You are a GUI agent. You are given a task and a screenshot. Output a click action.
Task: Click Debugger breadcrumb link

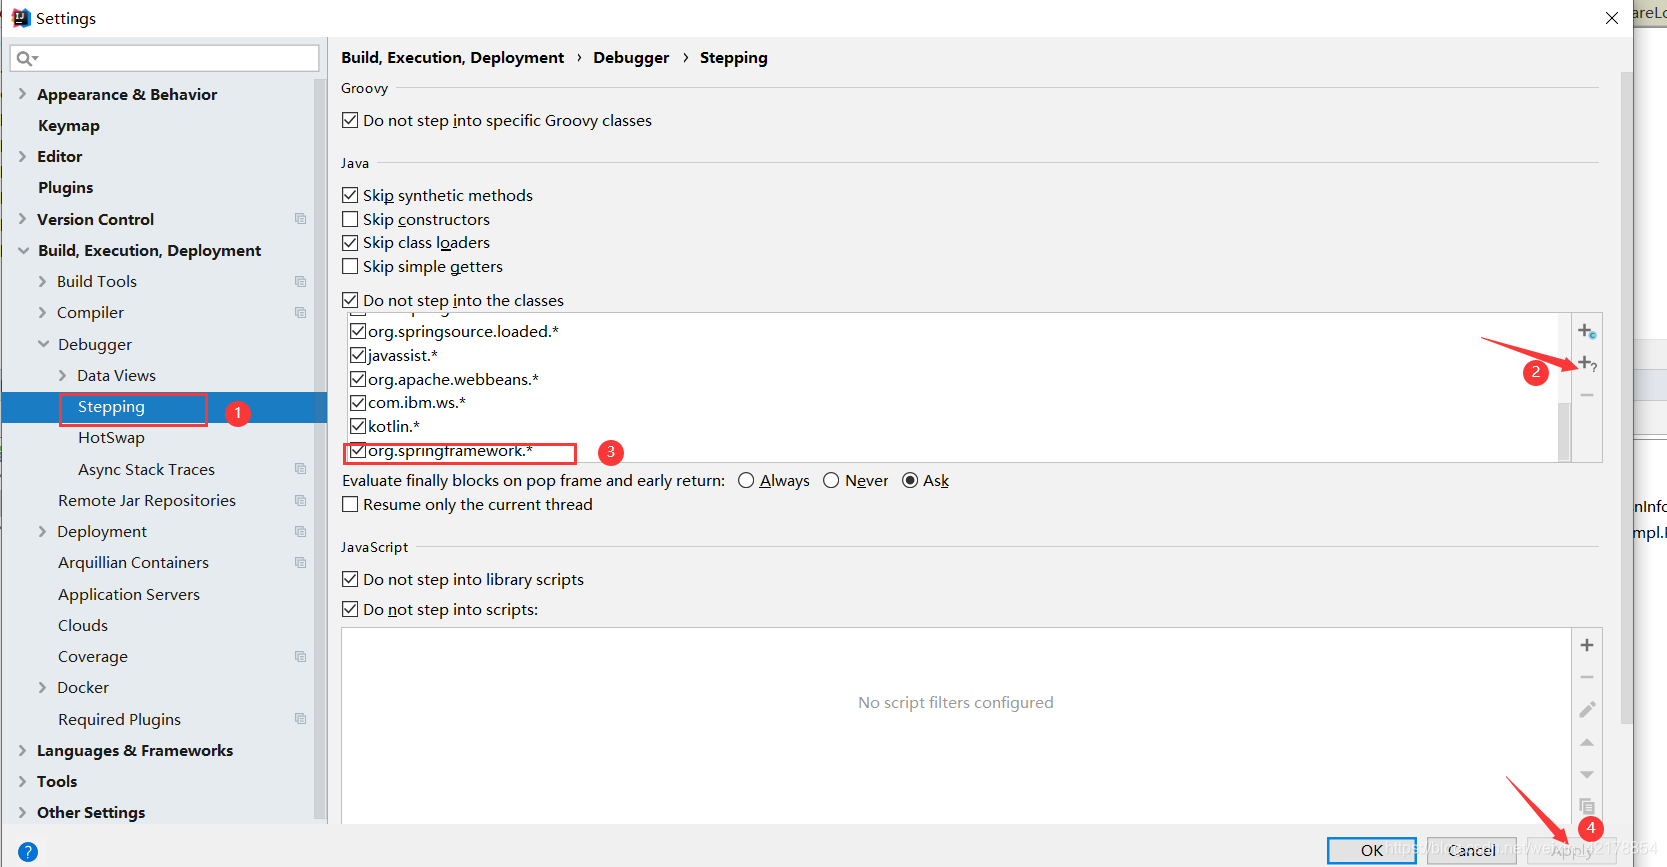(x=631, y=58)
